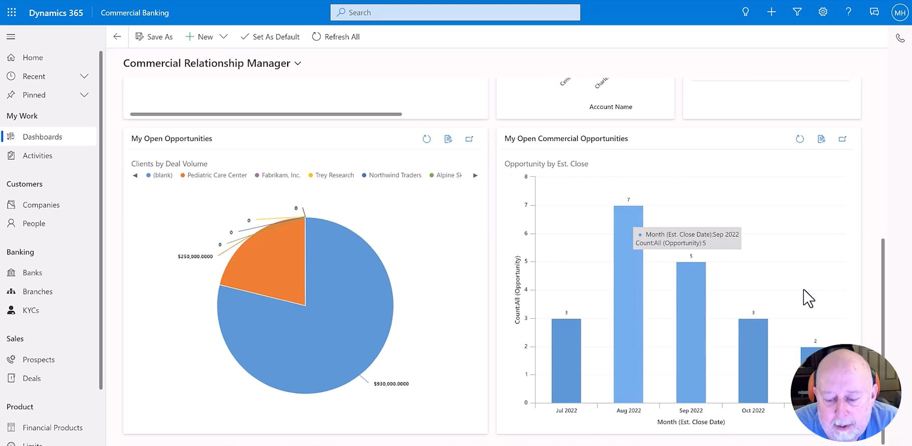Expand the Recent chevron

[84, 76]
